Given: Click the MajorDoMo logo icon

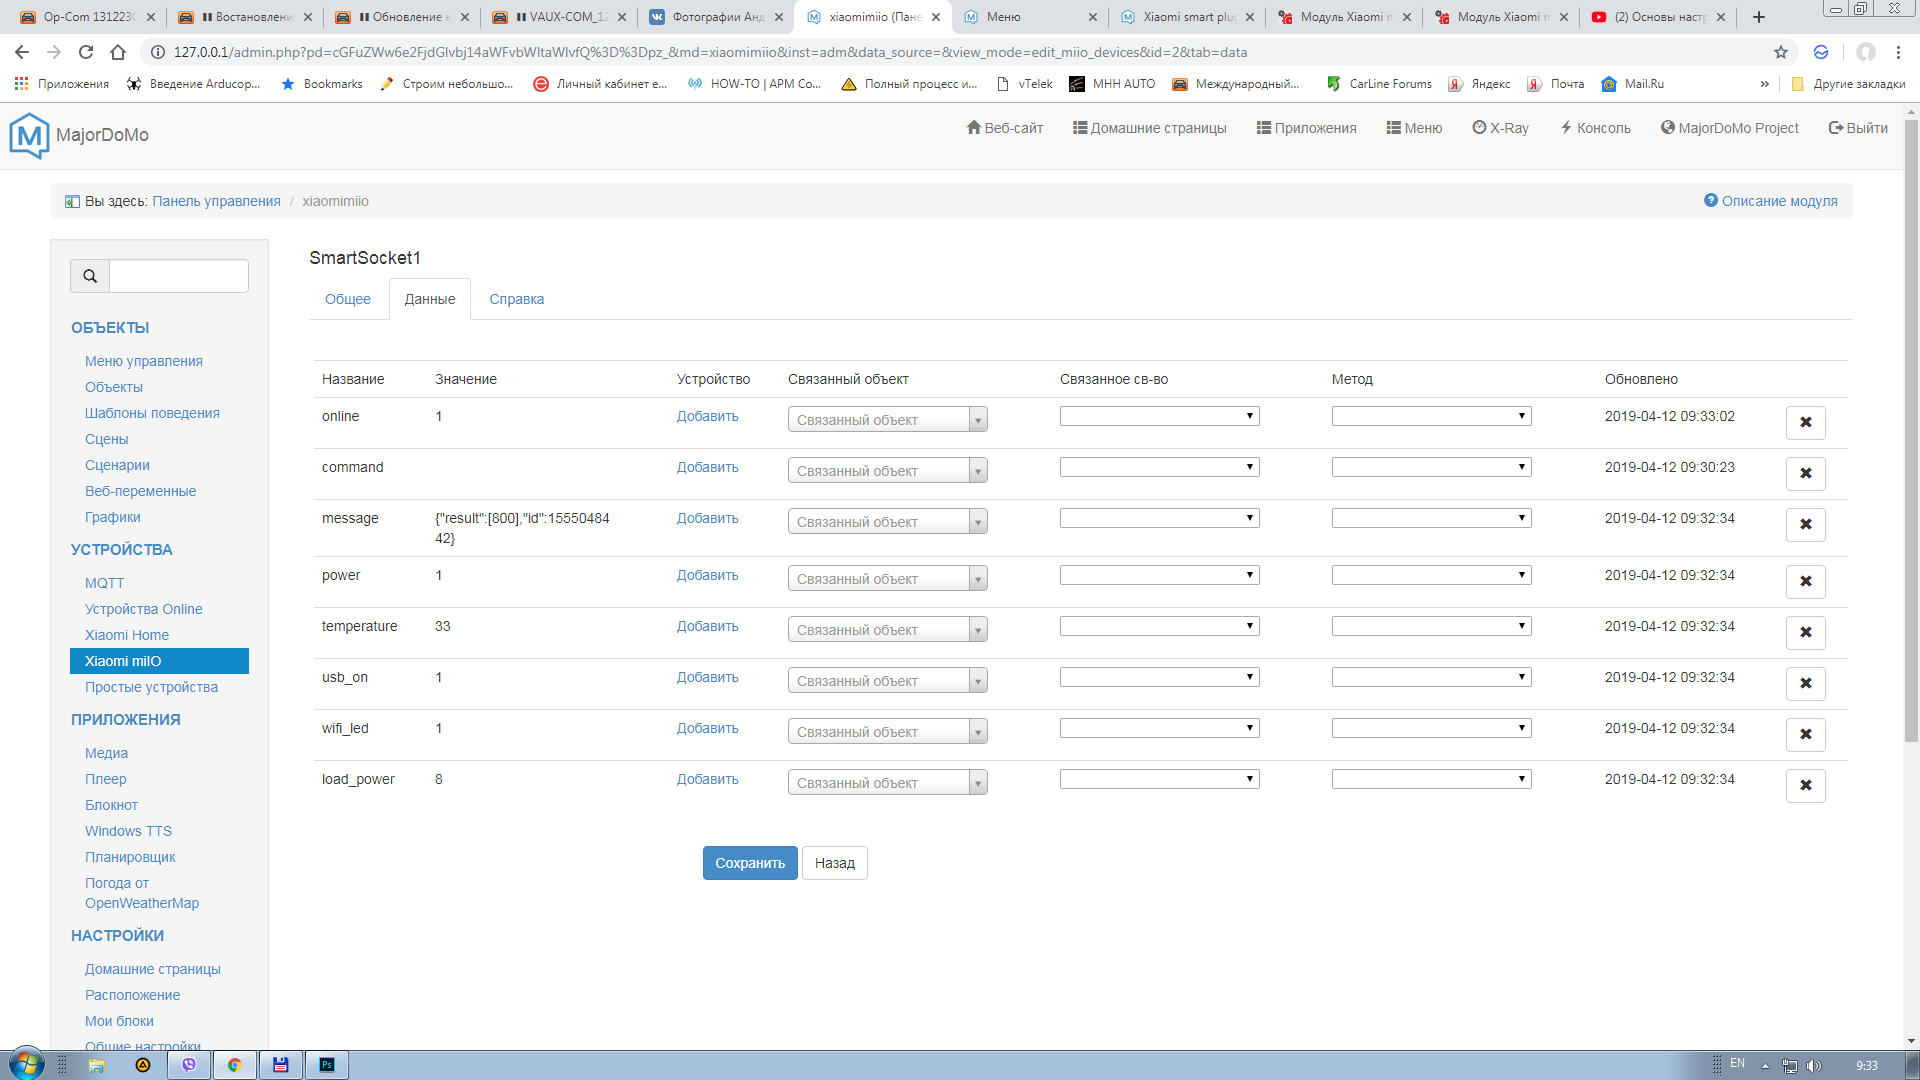Looking at the screenshot, I should click(29, 135).
